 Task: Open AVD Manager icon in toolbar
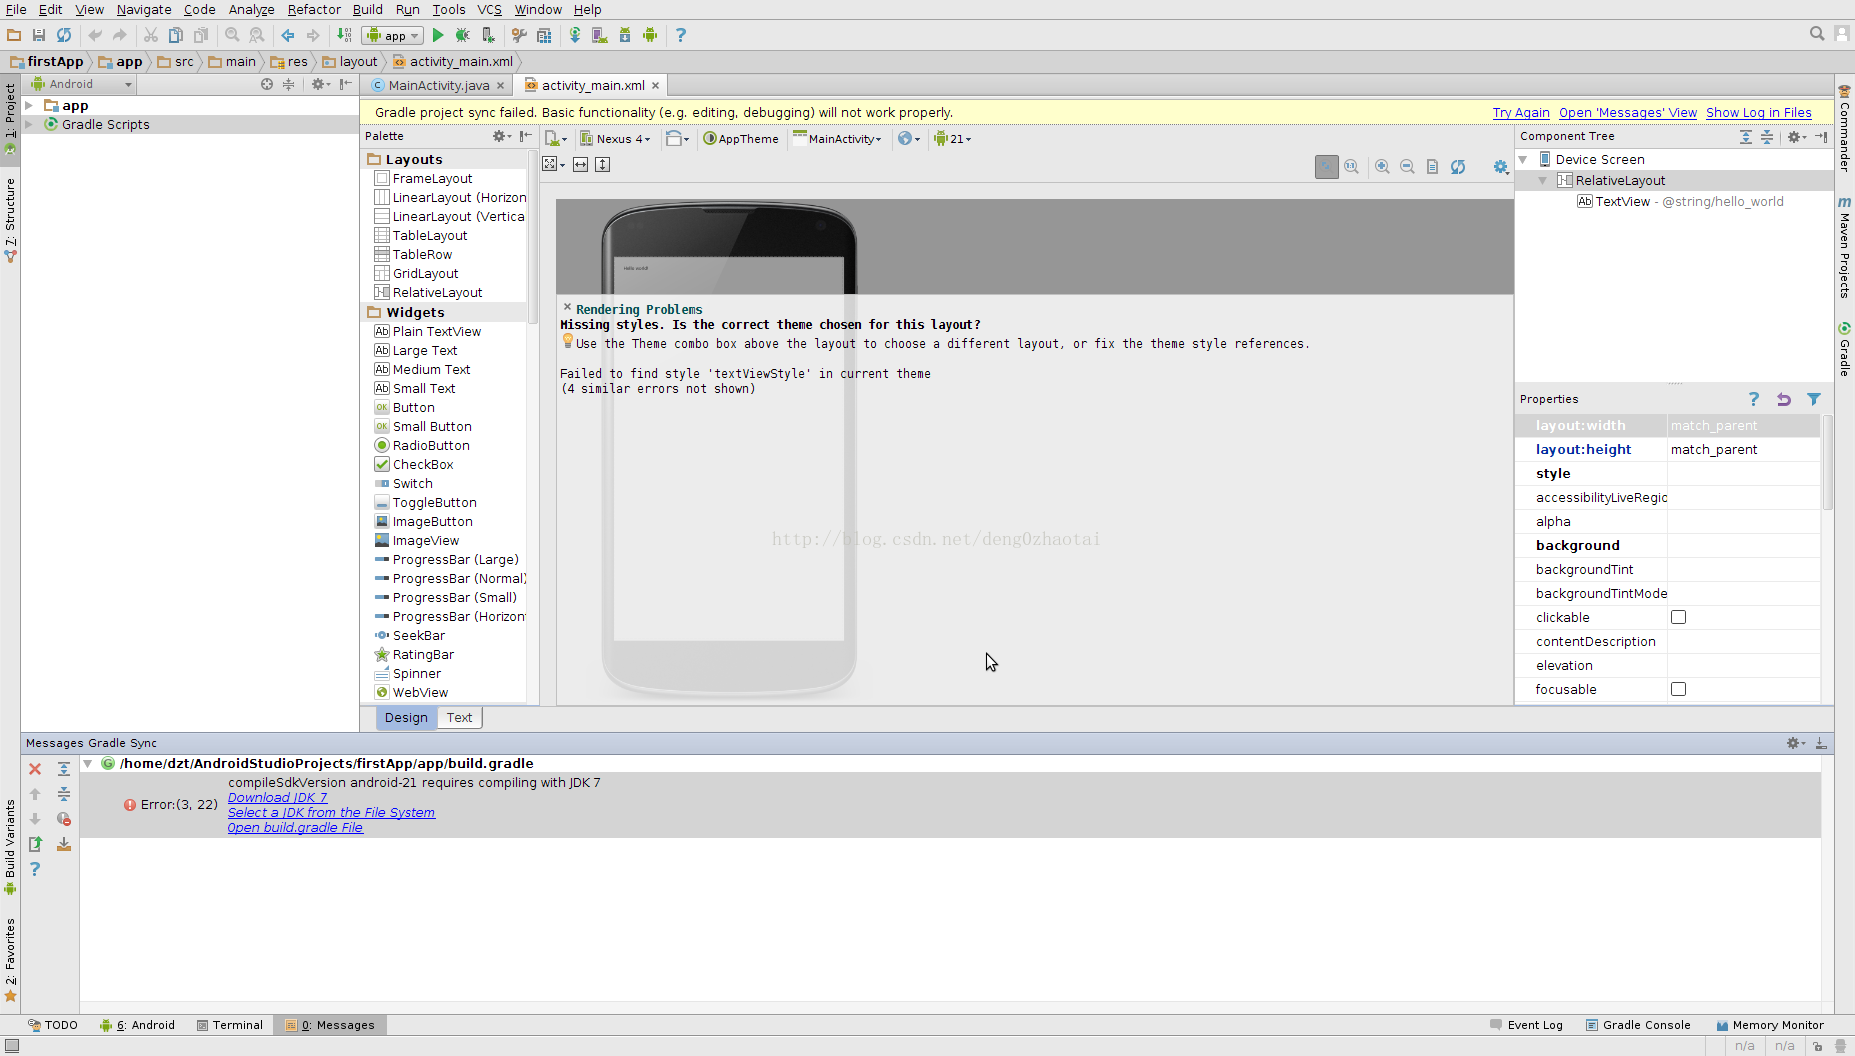(x=600, y=35)
